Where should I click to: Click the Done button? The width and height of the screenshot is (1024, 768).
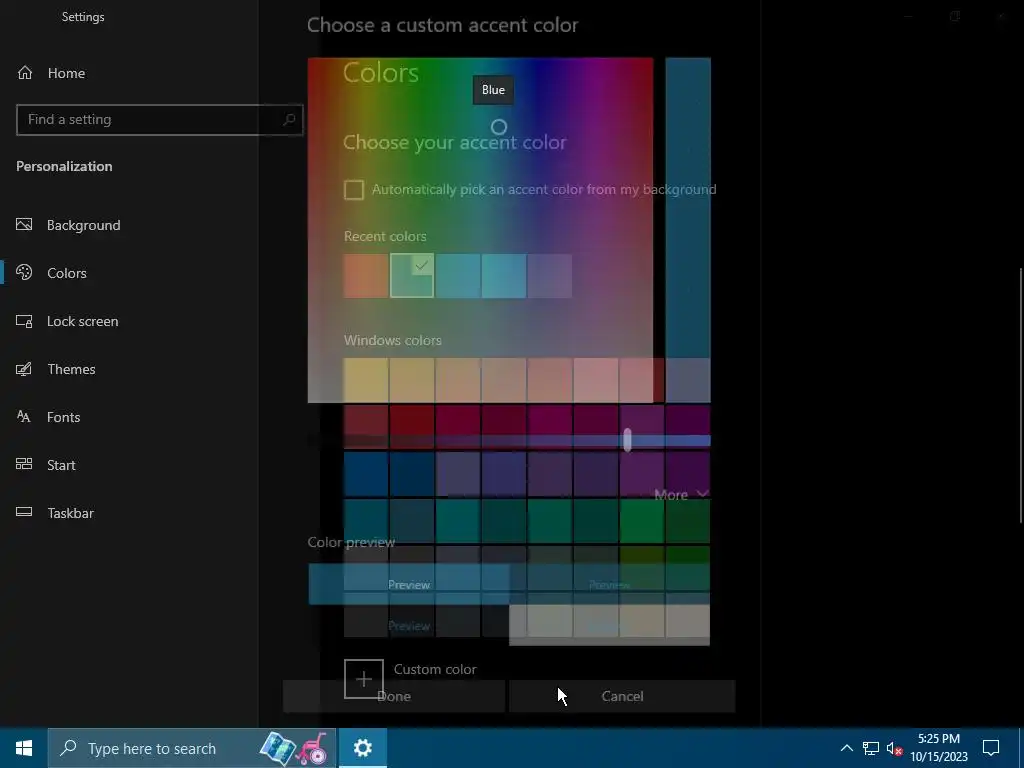coord(394,696)
